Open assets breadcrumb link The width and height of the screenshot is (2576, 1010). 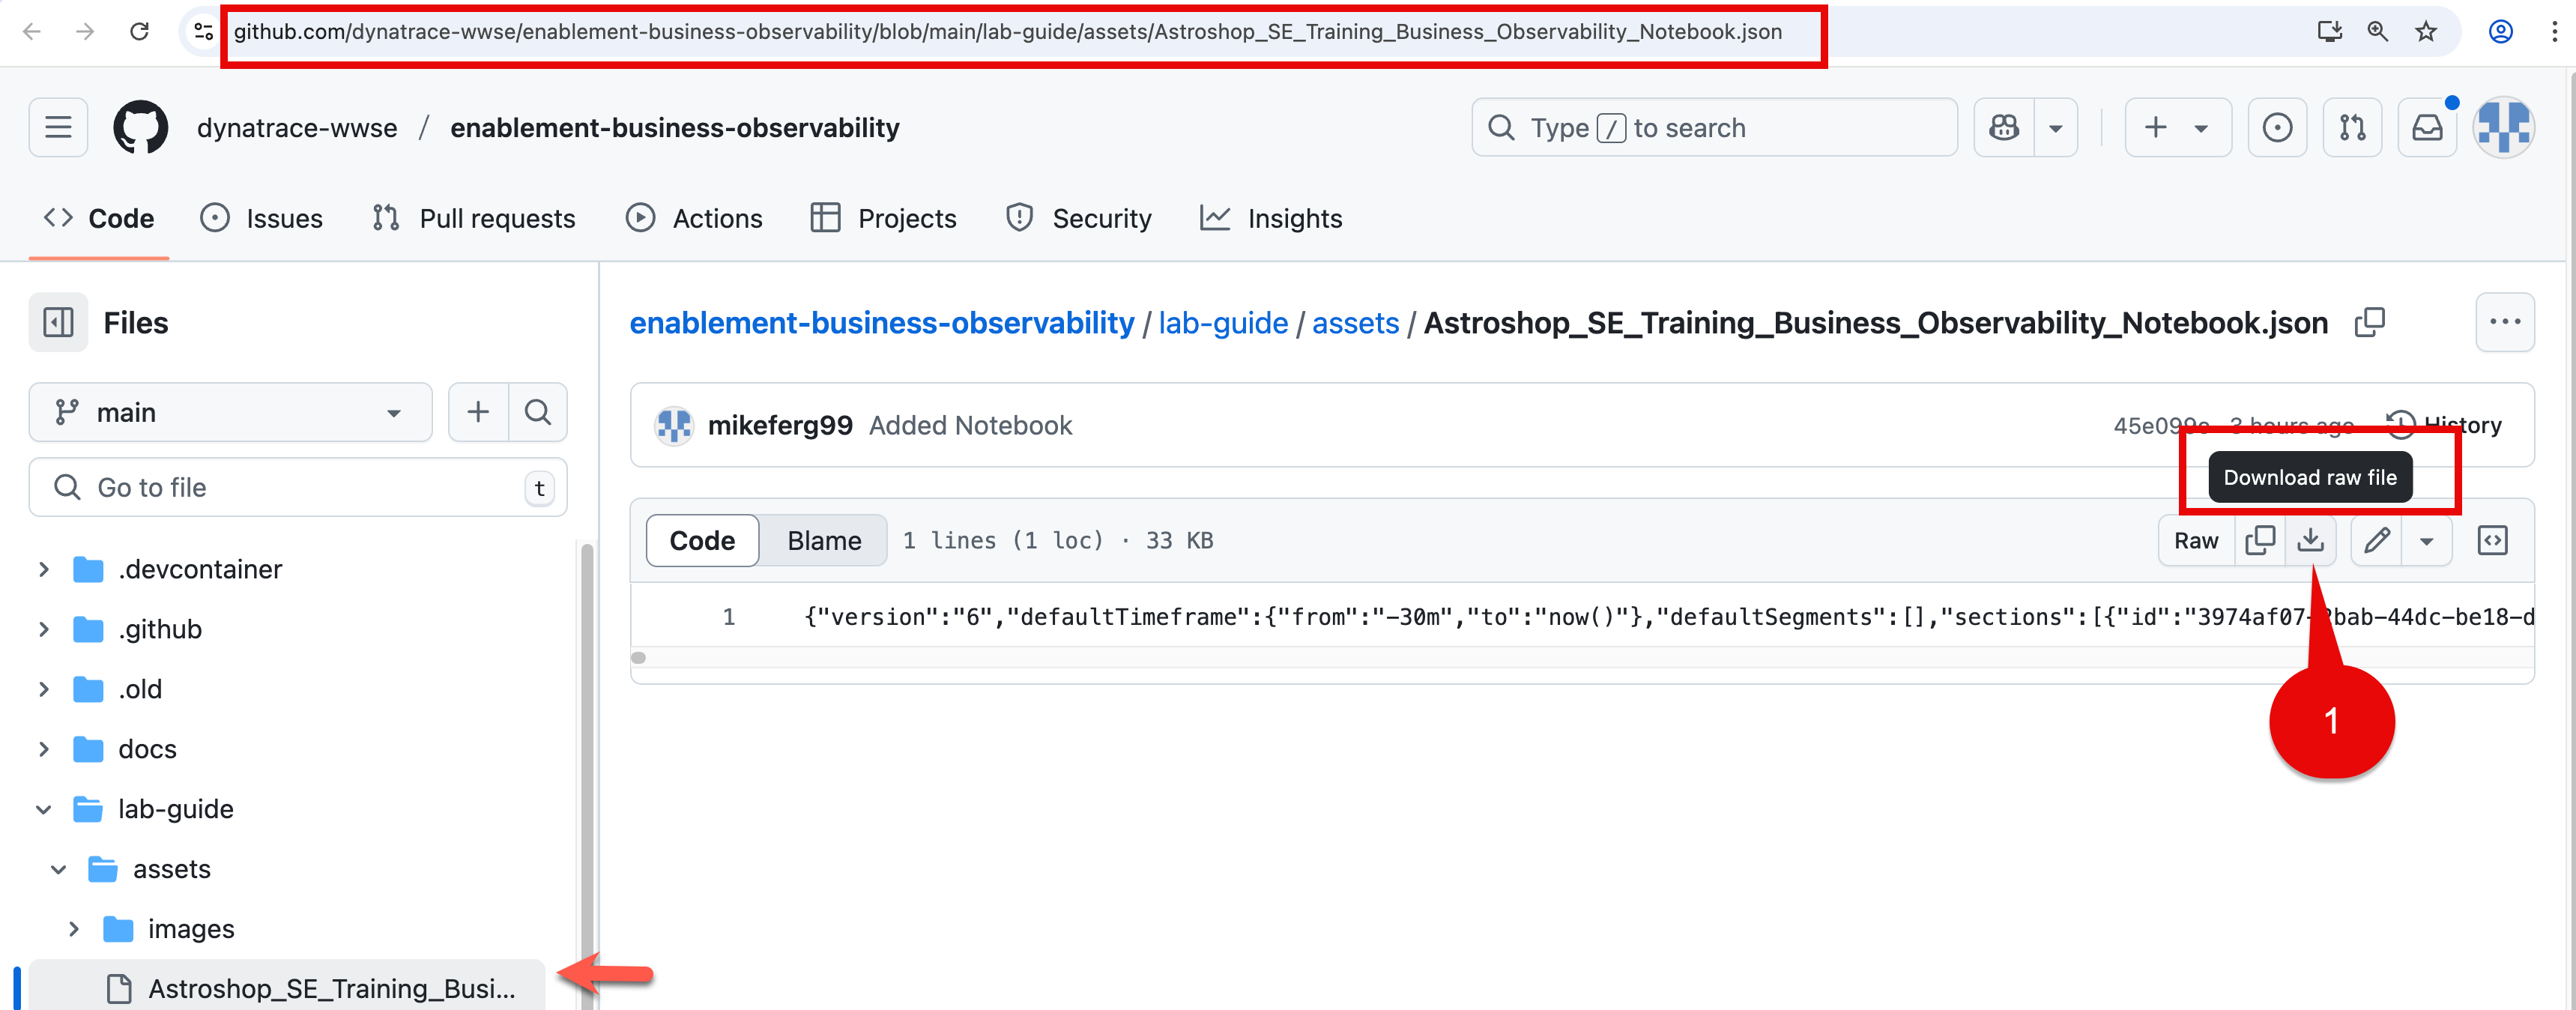1355,323
